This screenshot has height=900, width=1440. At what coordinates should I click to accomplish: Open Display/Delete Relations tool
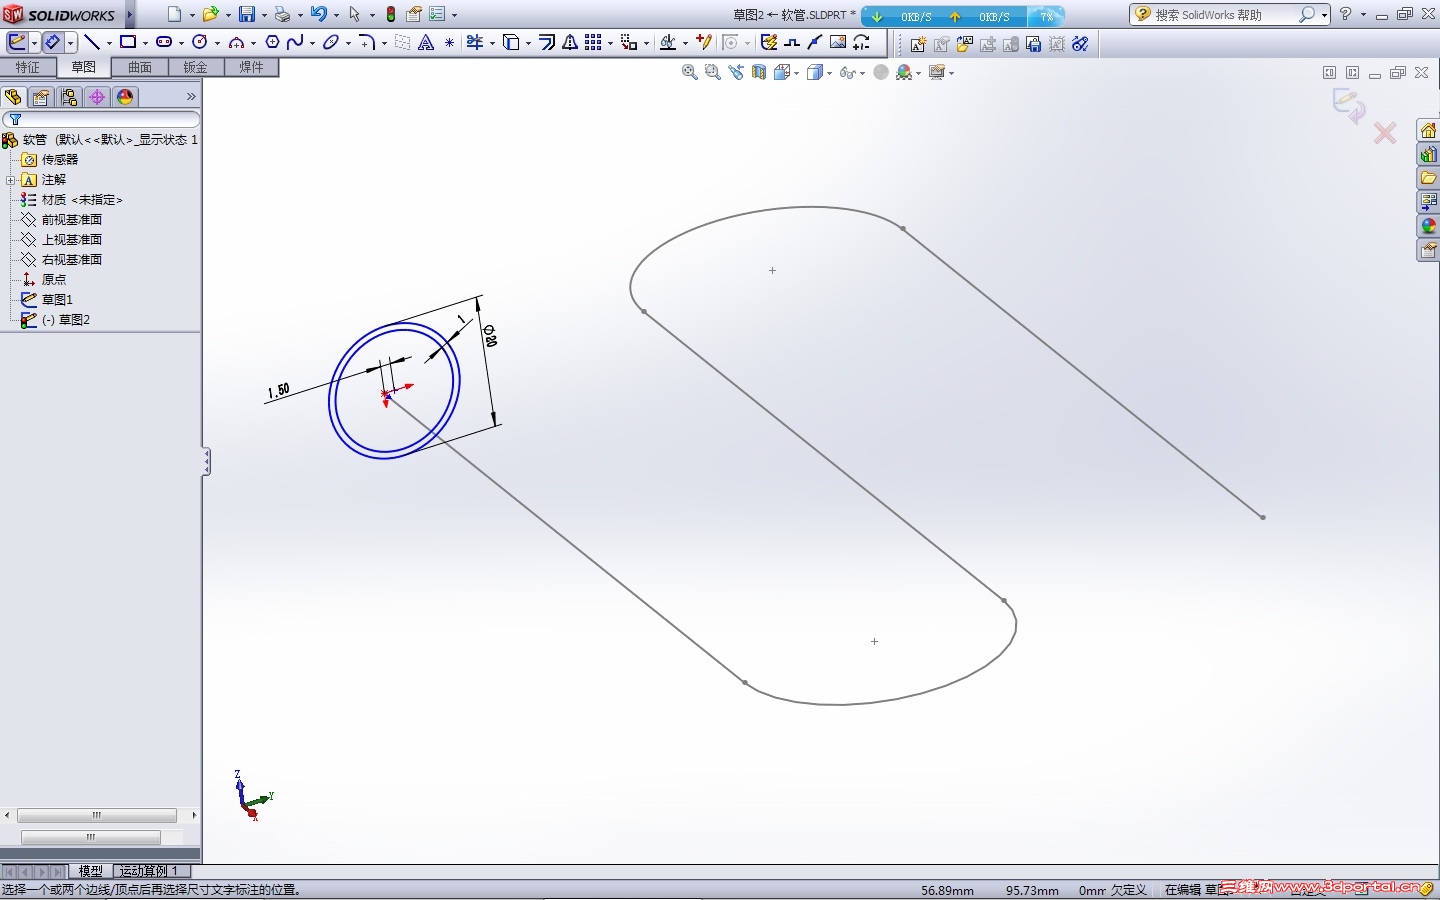[668, 43]
